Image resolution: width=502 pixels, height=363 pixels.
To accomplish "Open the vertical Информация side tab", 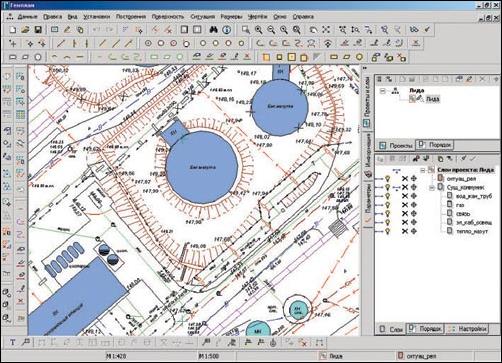I will click(x=367, y=156).
